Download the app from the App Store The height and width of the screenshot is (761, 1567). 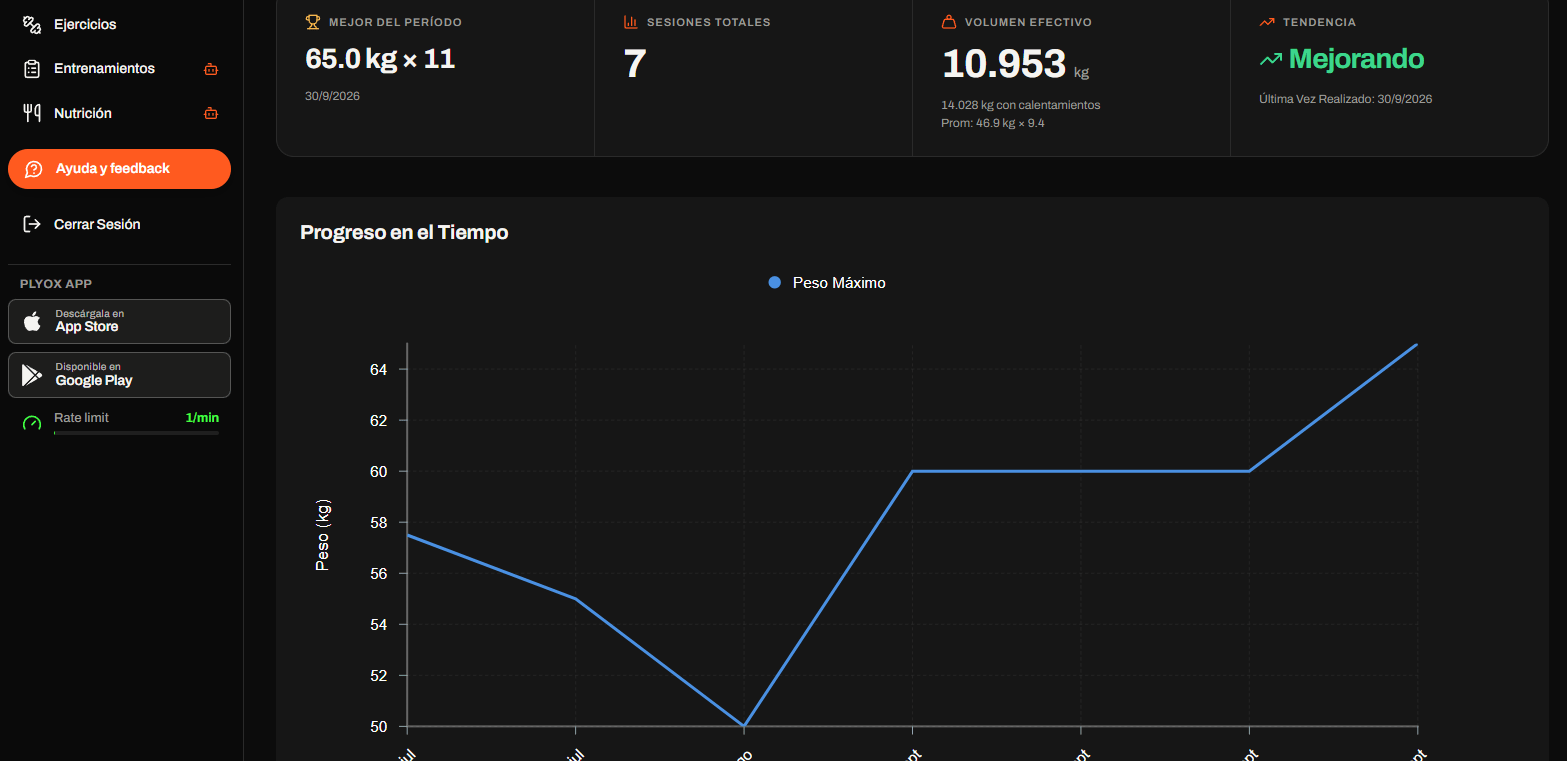click(x=119, y=321)
